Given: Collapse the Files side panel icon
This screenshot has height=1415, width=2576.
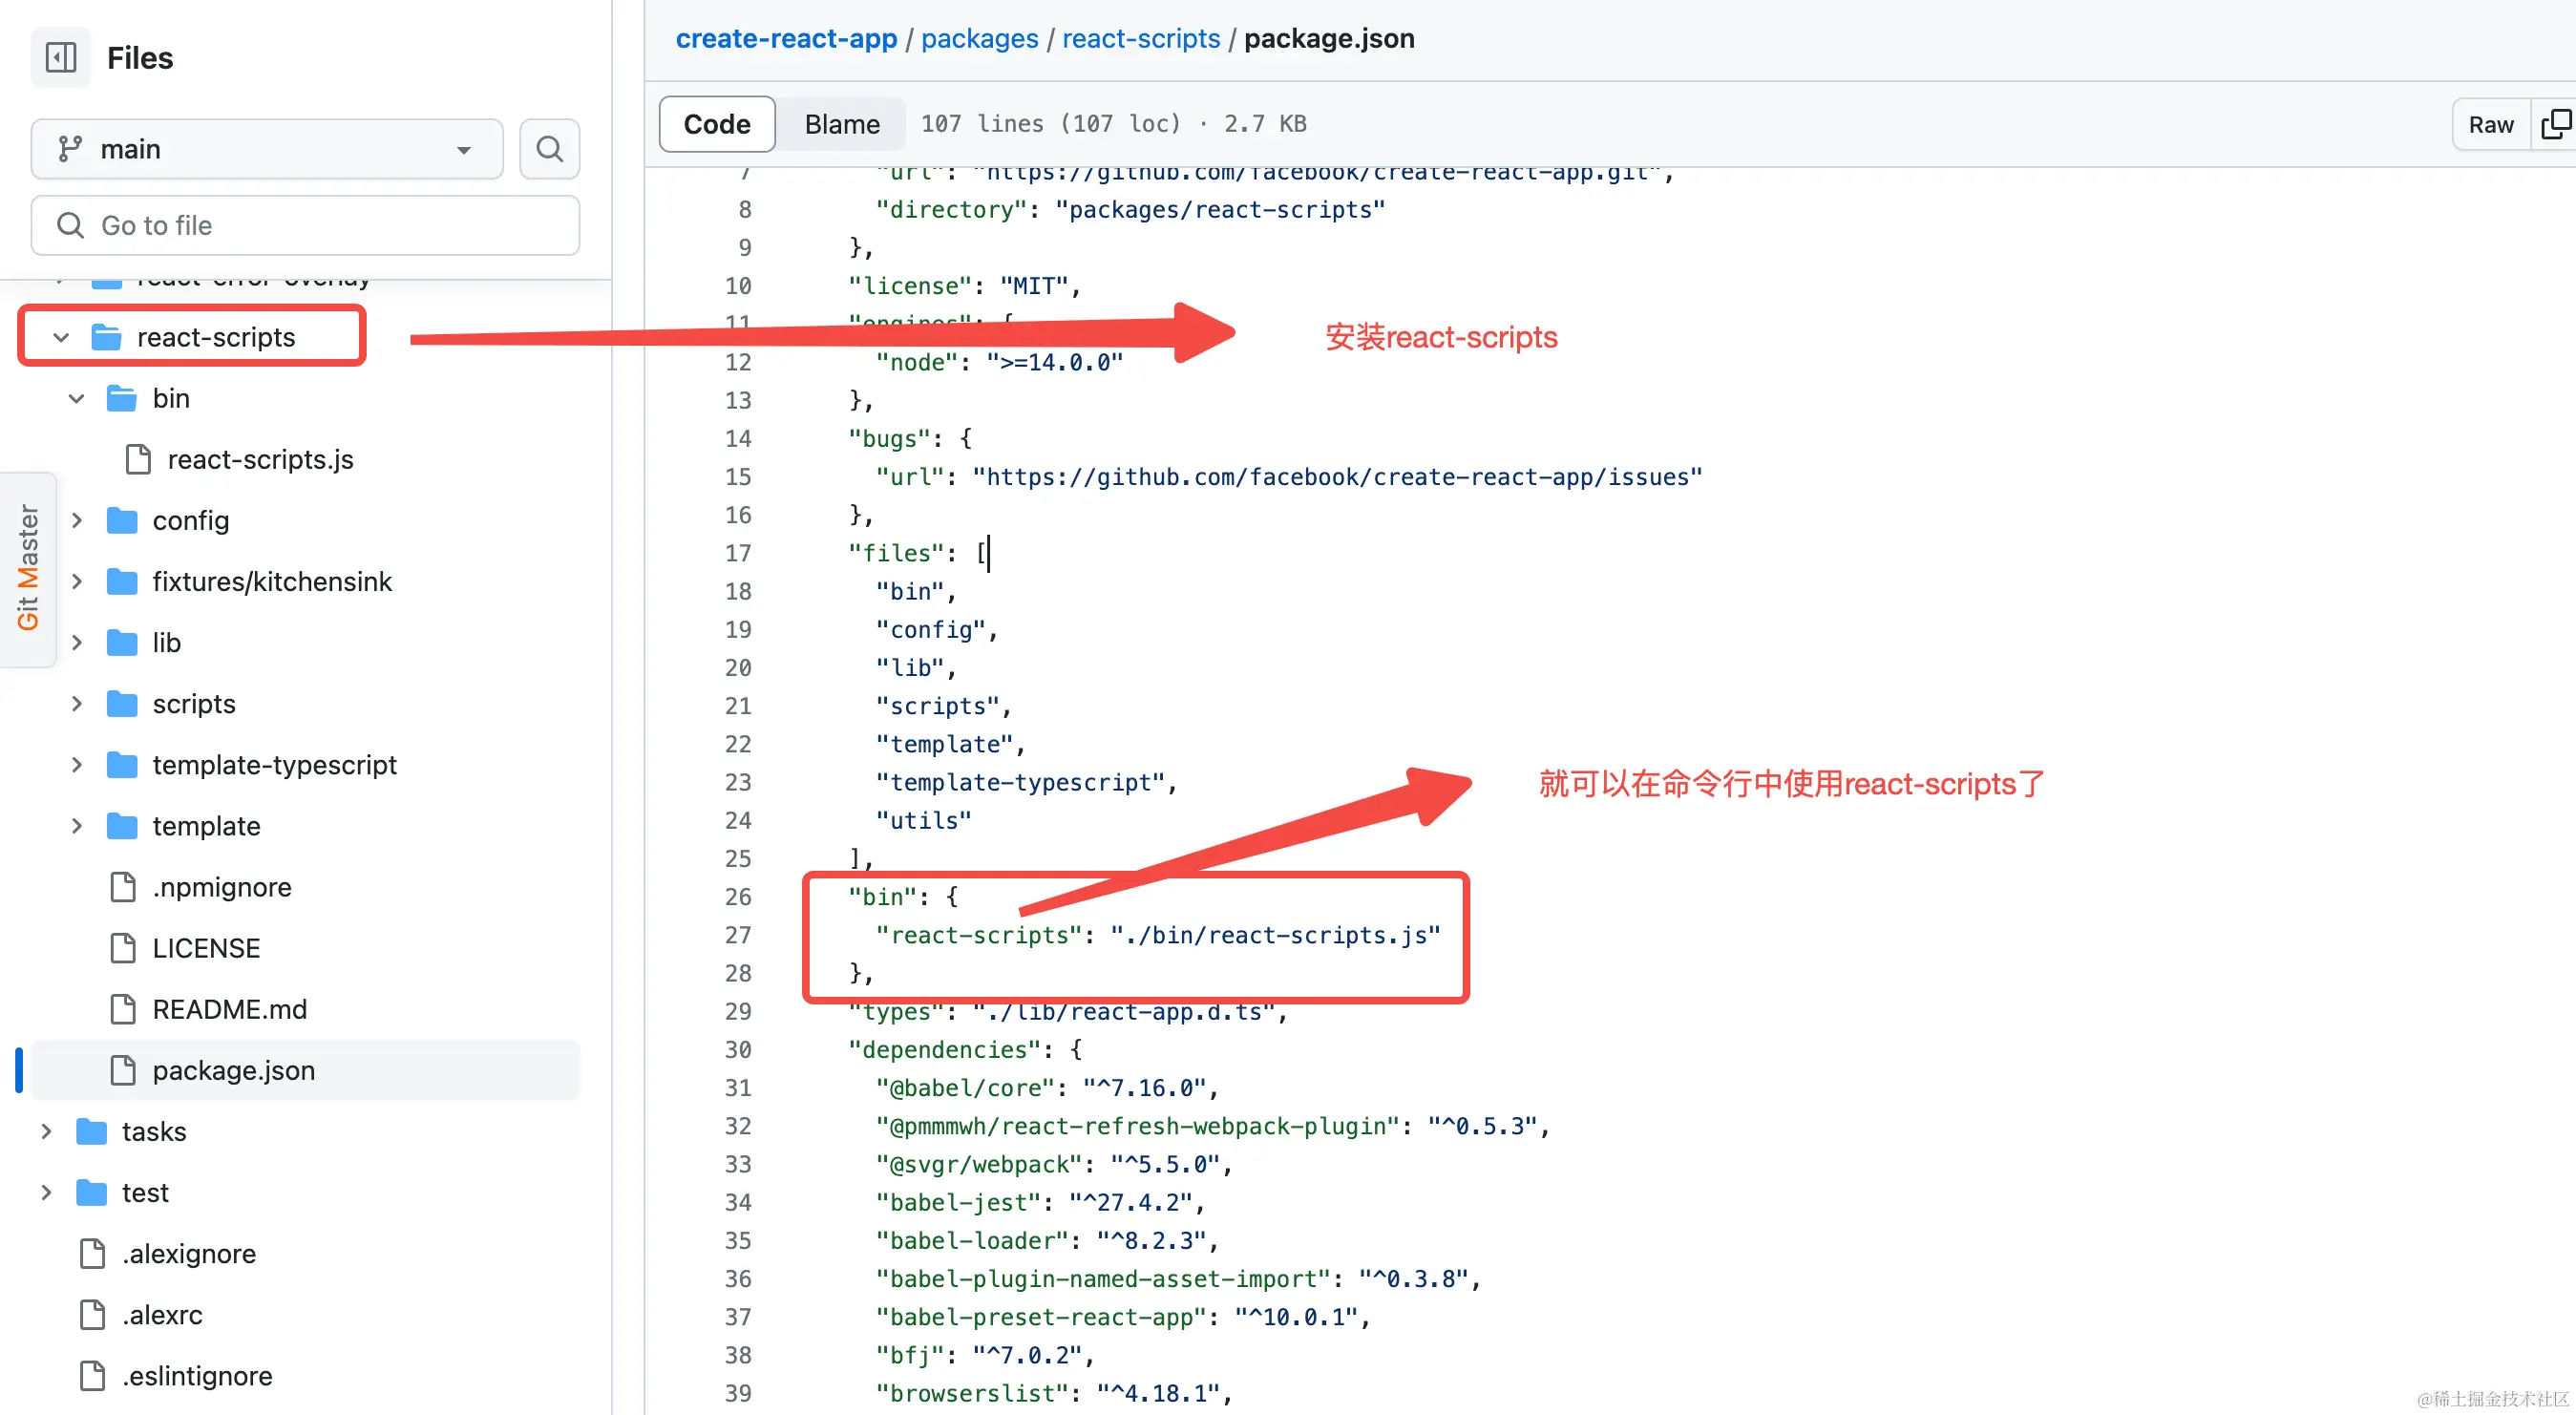Looking at the screenshot, I should click(x=61, y=58).
